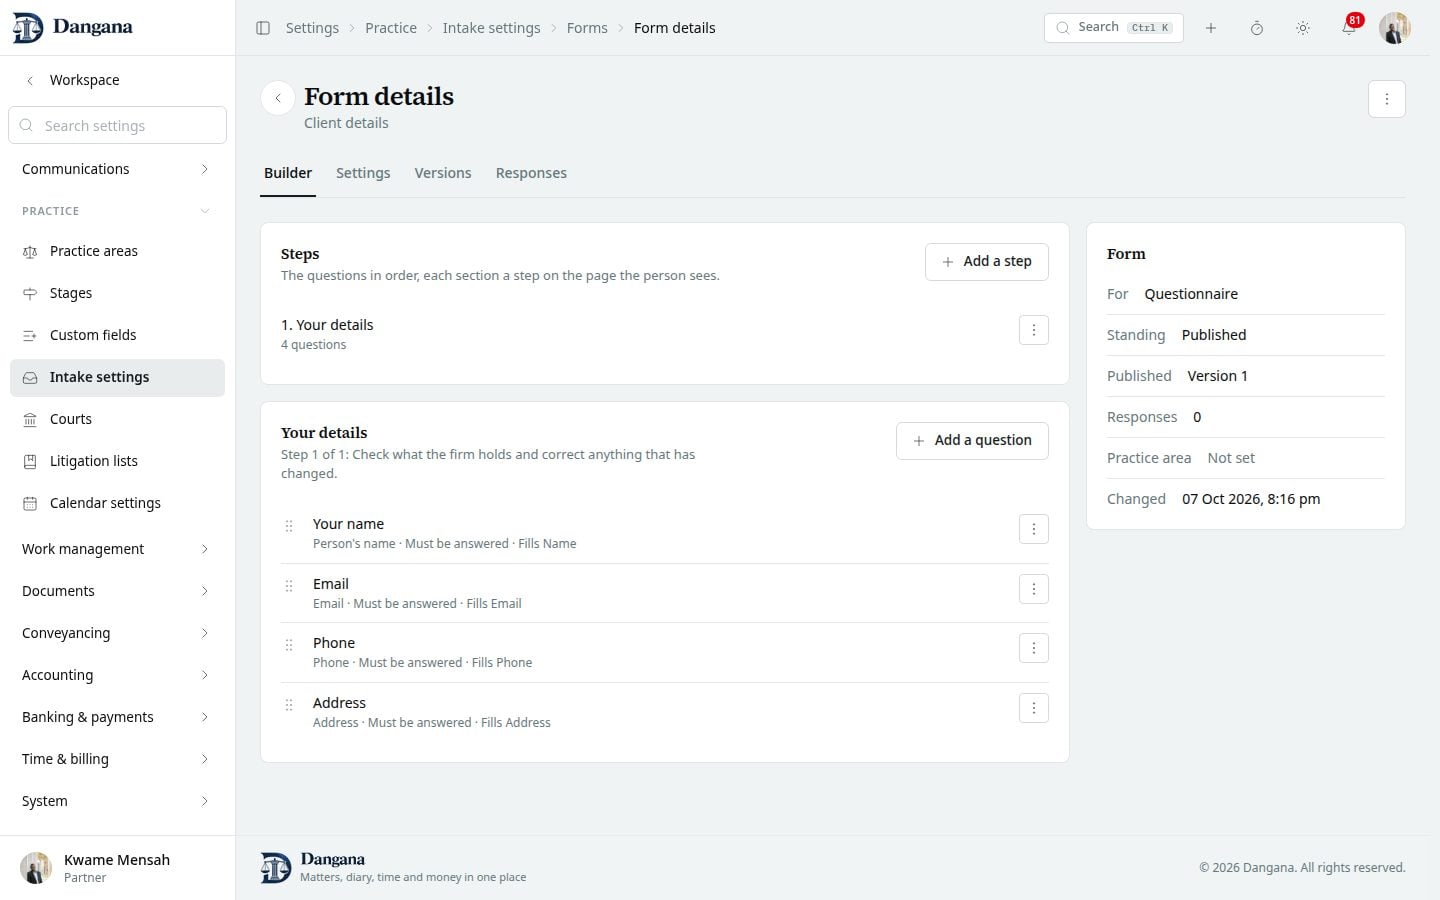Click the Add a question button
This screenshot has height=900, width=1440.
[972, 441]
